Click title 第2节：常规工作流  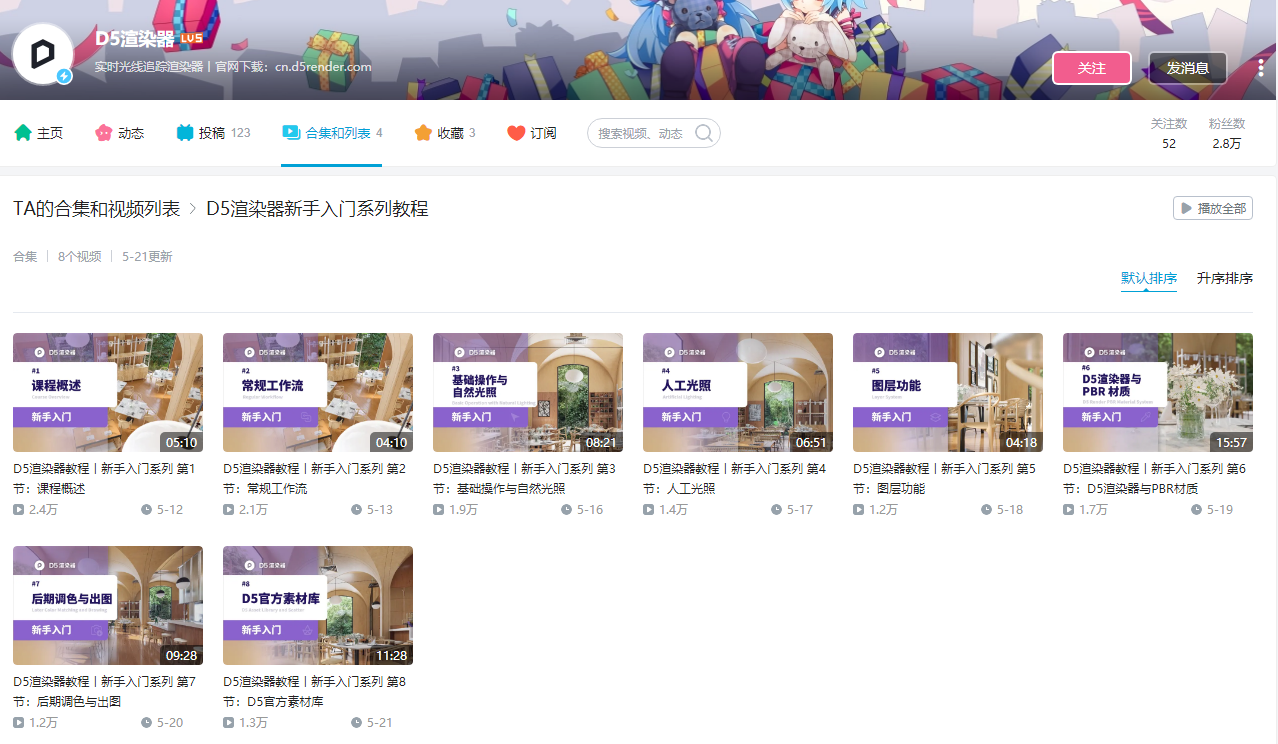click(315, 478)
